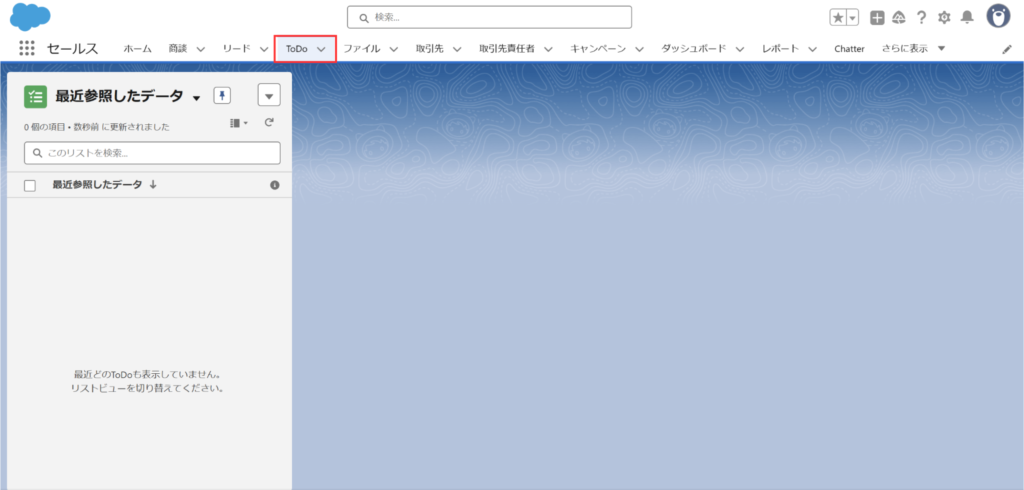Open the 商談 tab
This screenshot has width=1024, height=490.
pos(178,48)
